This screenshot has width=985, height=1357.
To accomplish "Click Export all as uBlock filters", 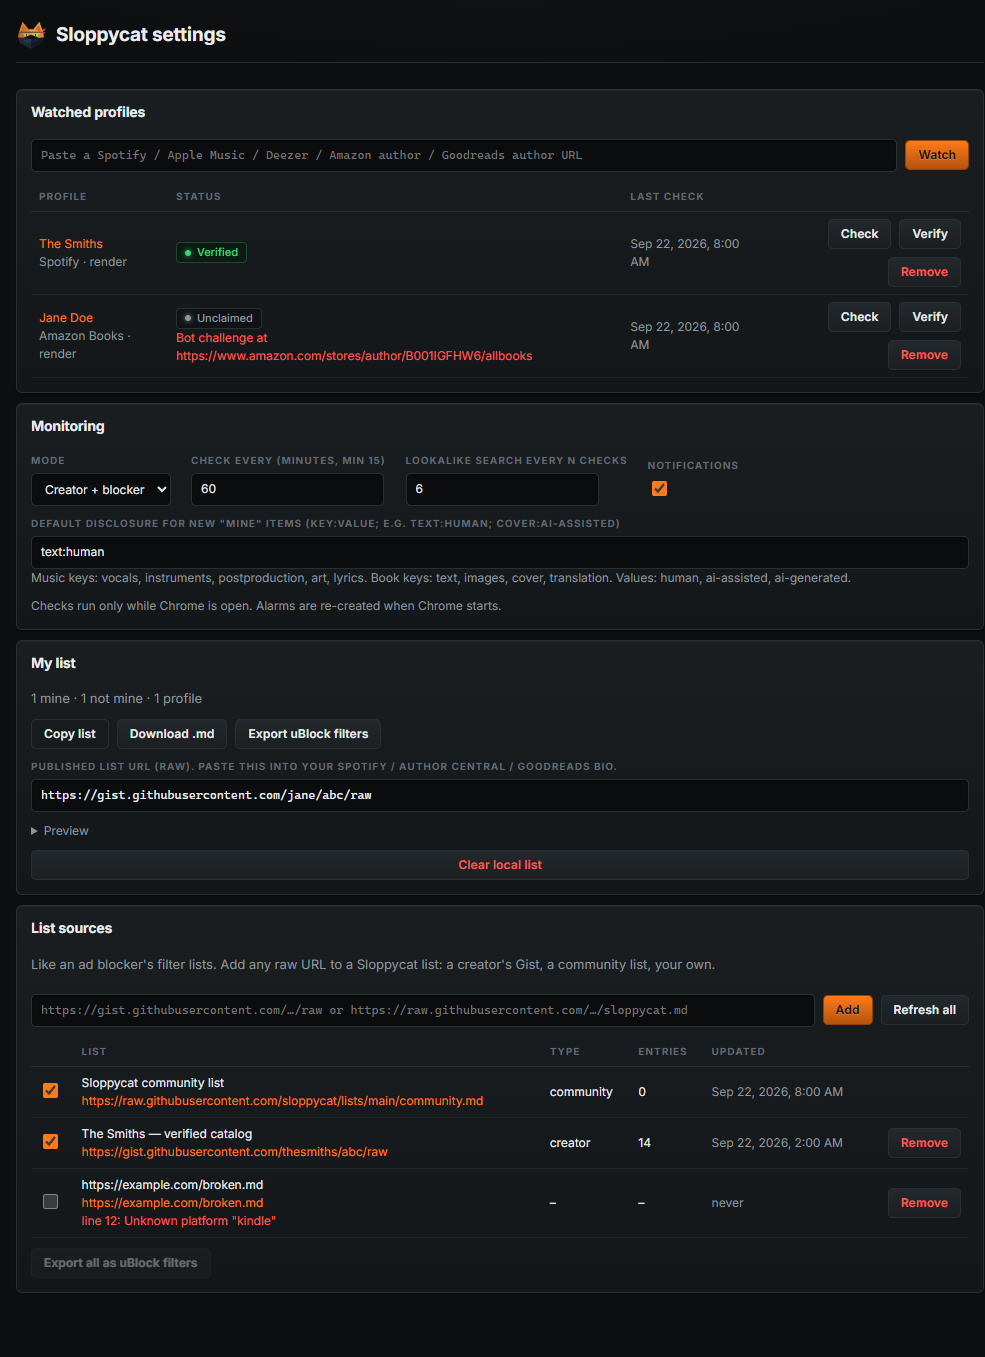I will (x=120, y=1263).
